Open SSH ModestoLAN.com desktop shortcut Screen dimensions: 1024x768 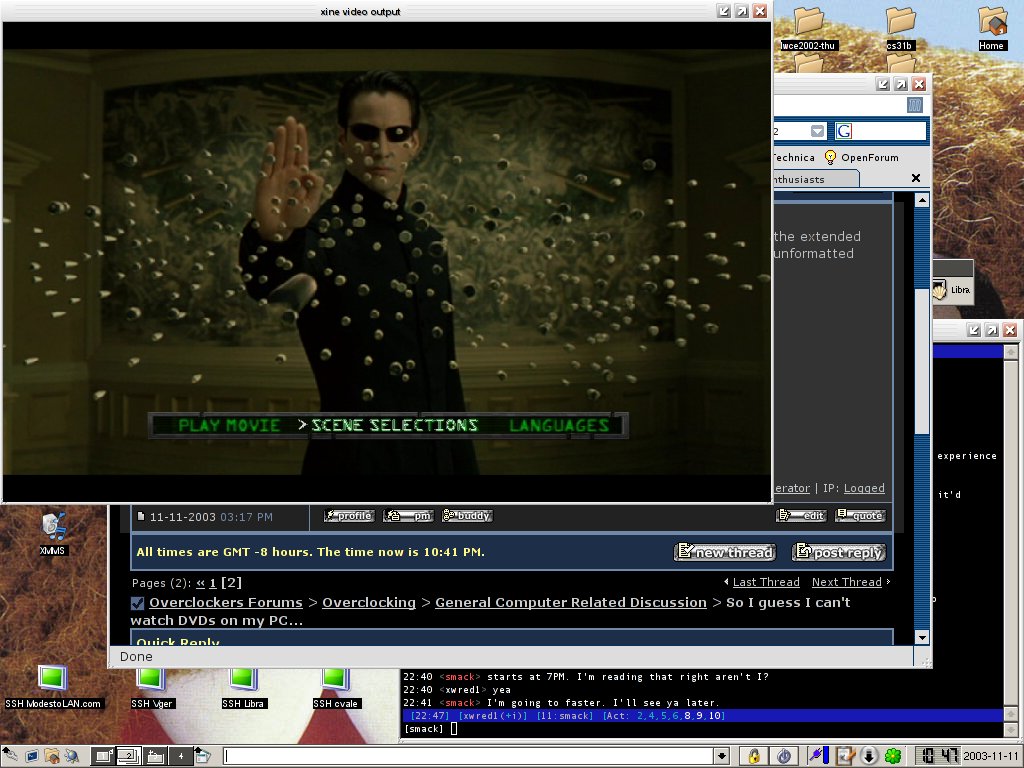click(52, 687)
